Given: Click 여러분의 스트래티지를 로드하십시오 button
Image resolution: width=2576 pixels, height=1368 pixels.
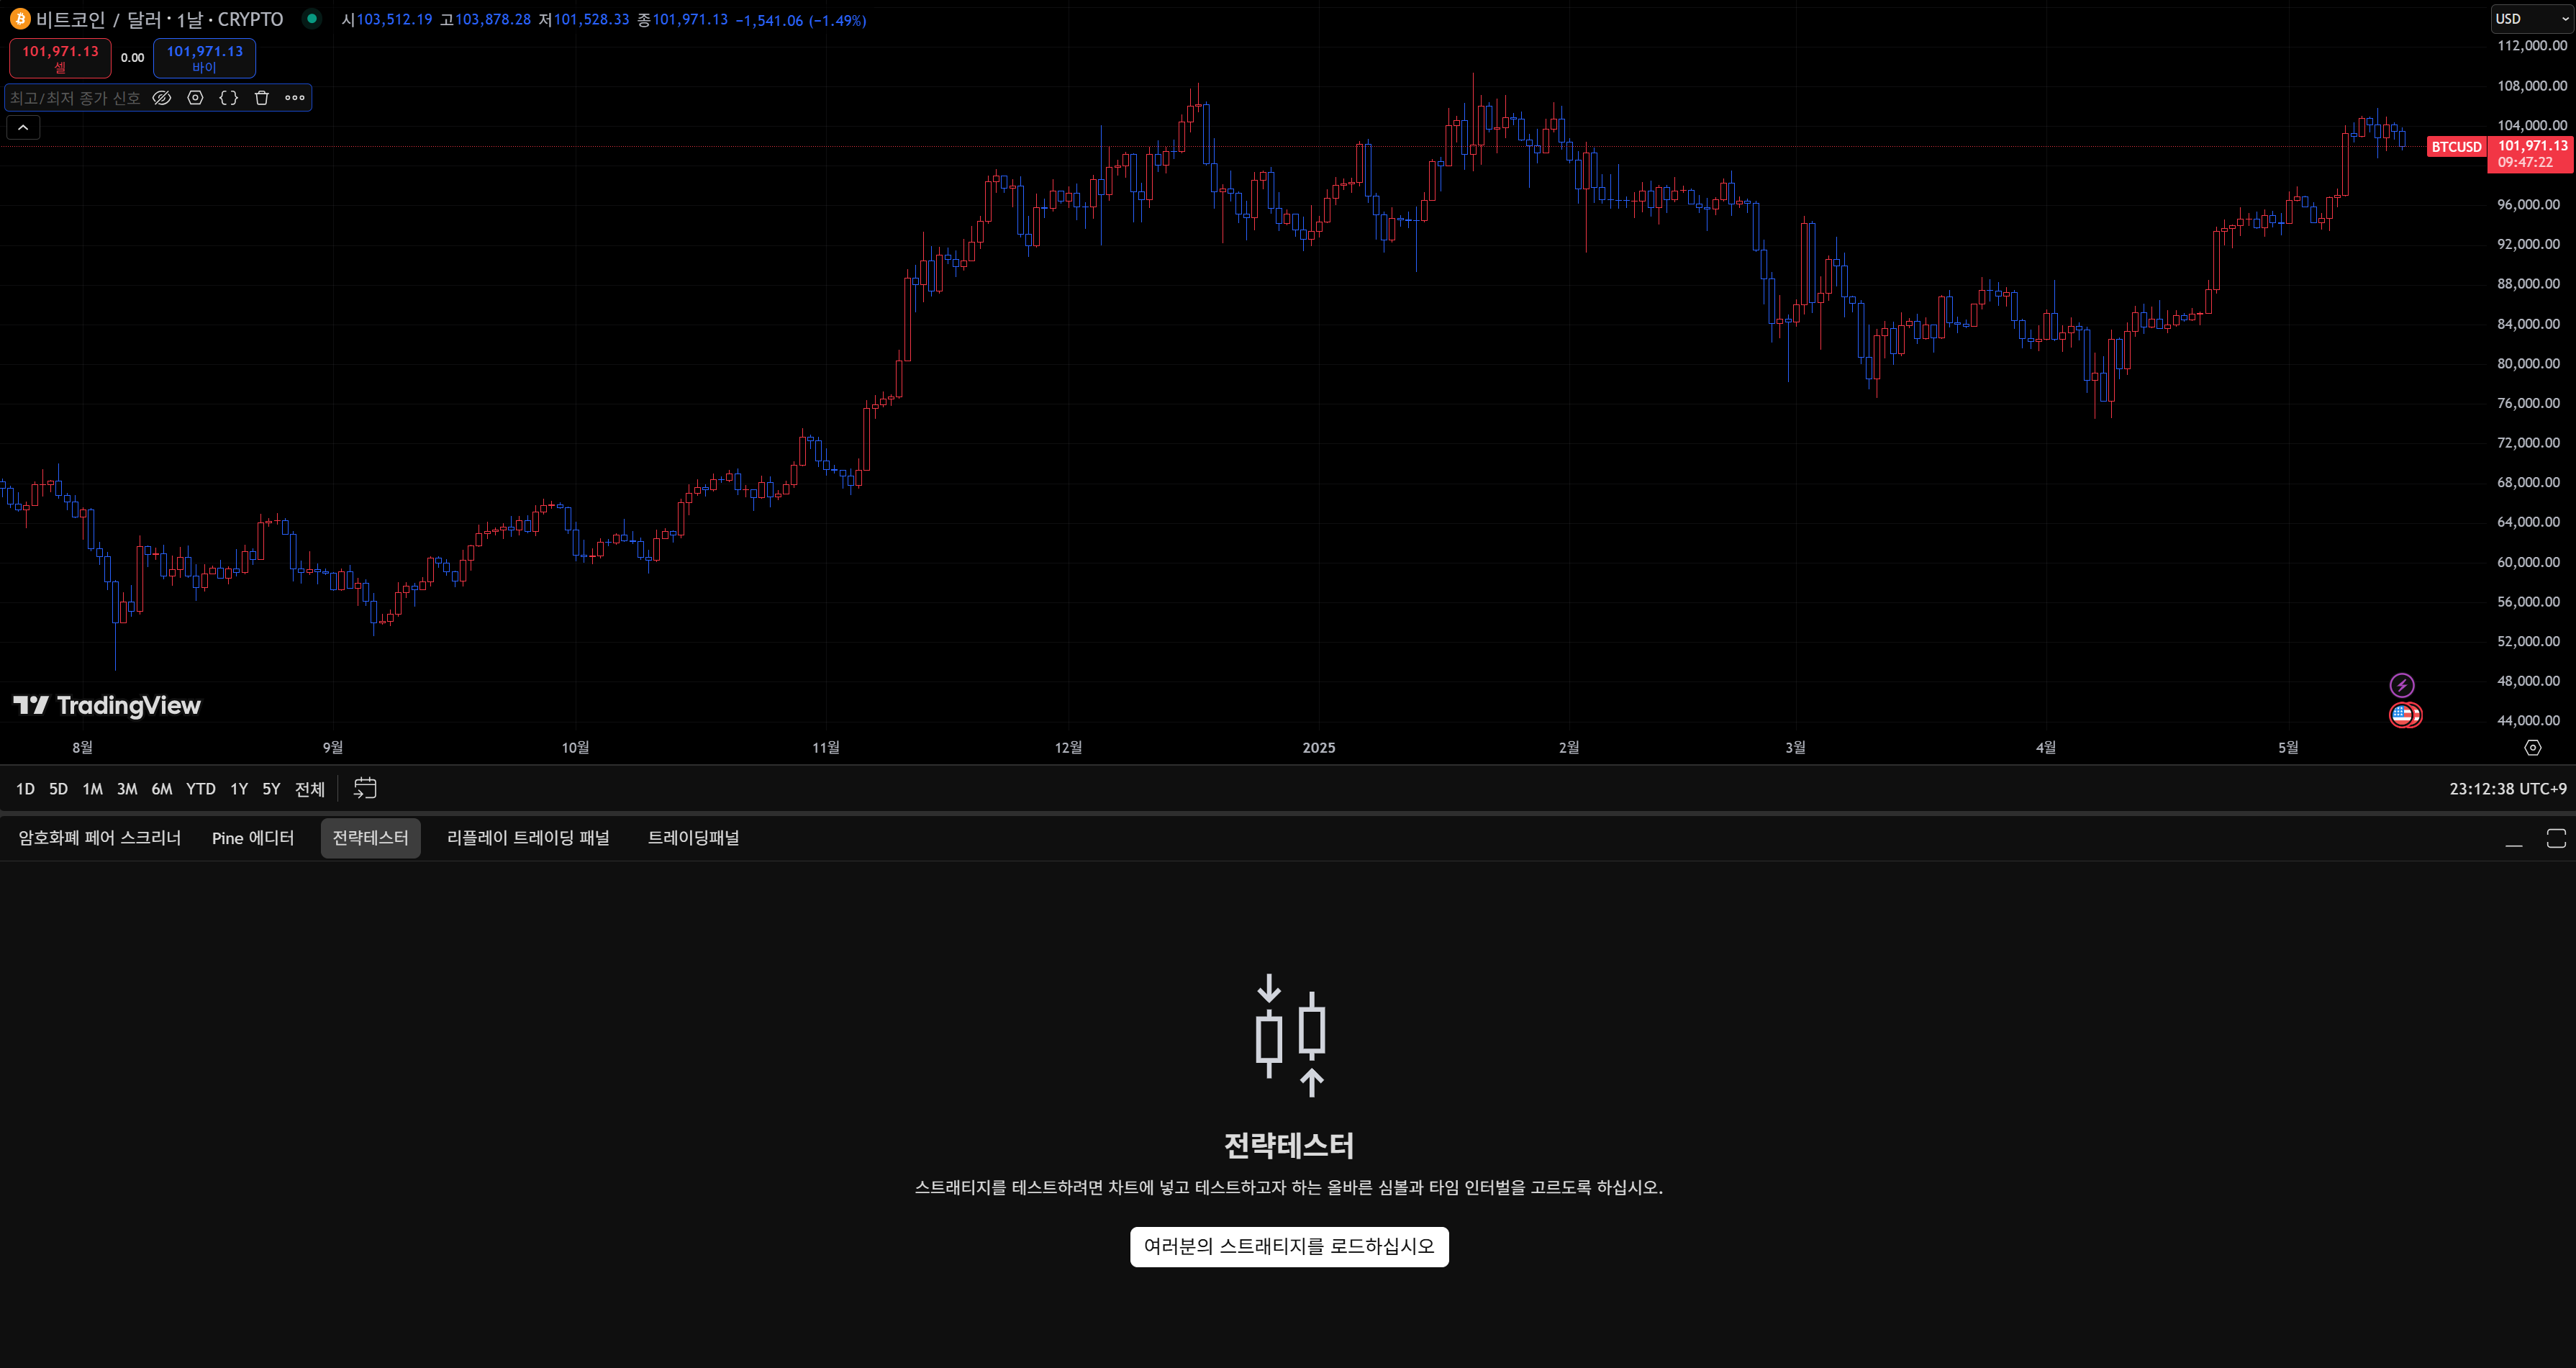Looking at the screenshot, I should tap(1289, 1247).
